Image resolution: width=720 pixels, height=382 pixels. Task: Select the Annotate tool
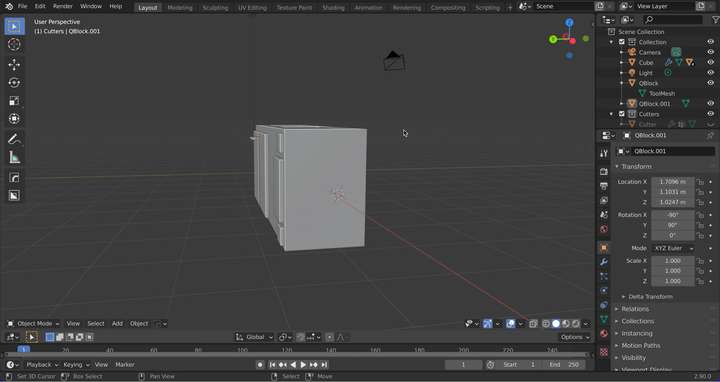(14, 139)
